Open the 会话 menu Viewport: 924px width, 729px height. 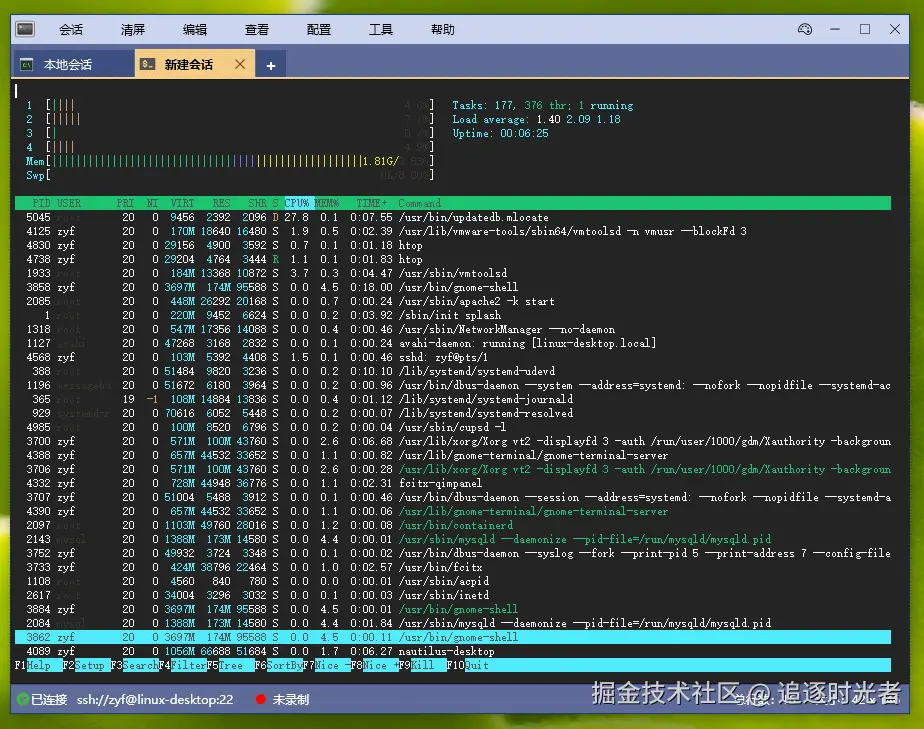pos(71,30)
